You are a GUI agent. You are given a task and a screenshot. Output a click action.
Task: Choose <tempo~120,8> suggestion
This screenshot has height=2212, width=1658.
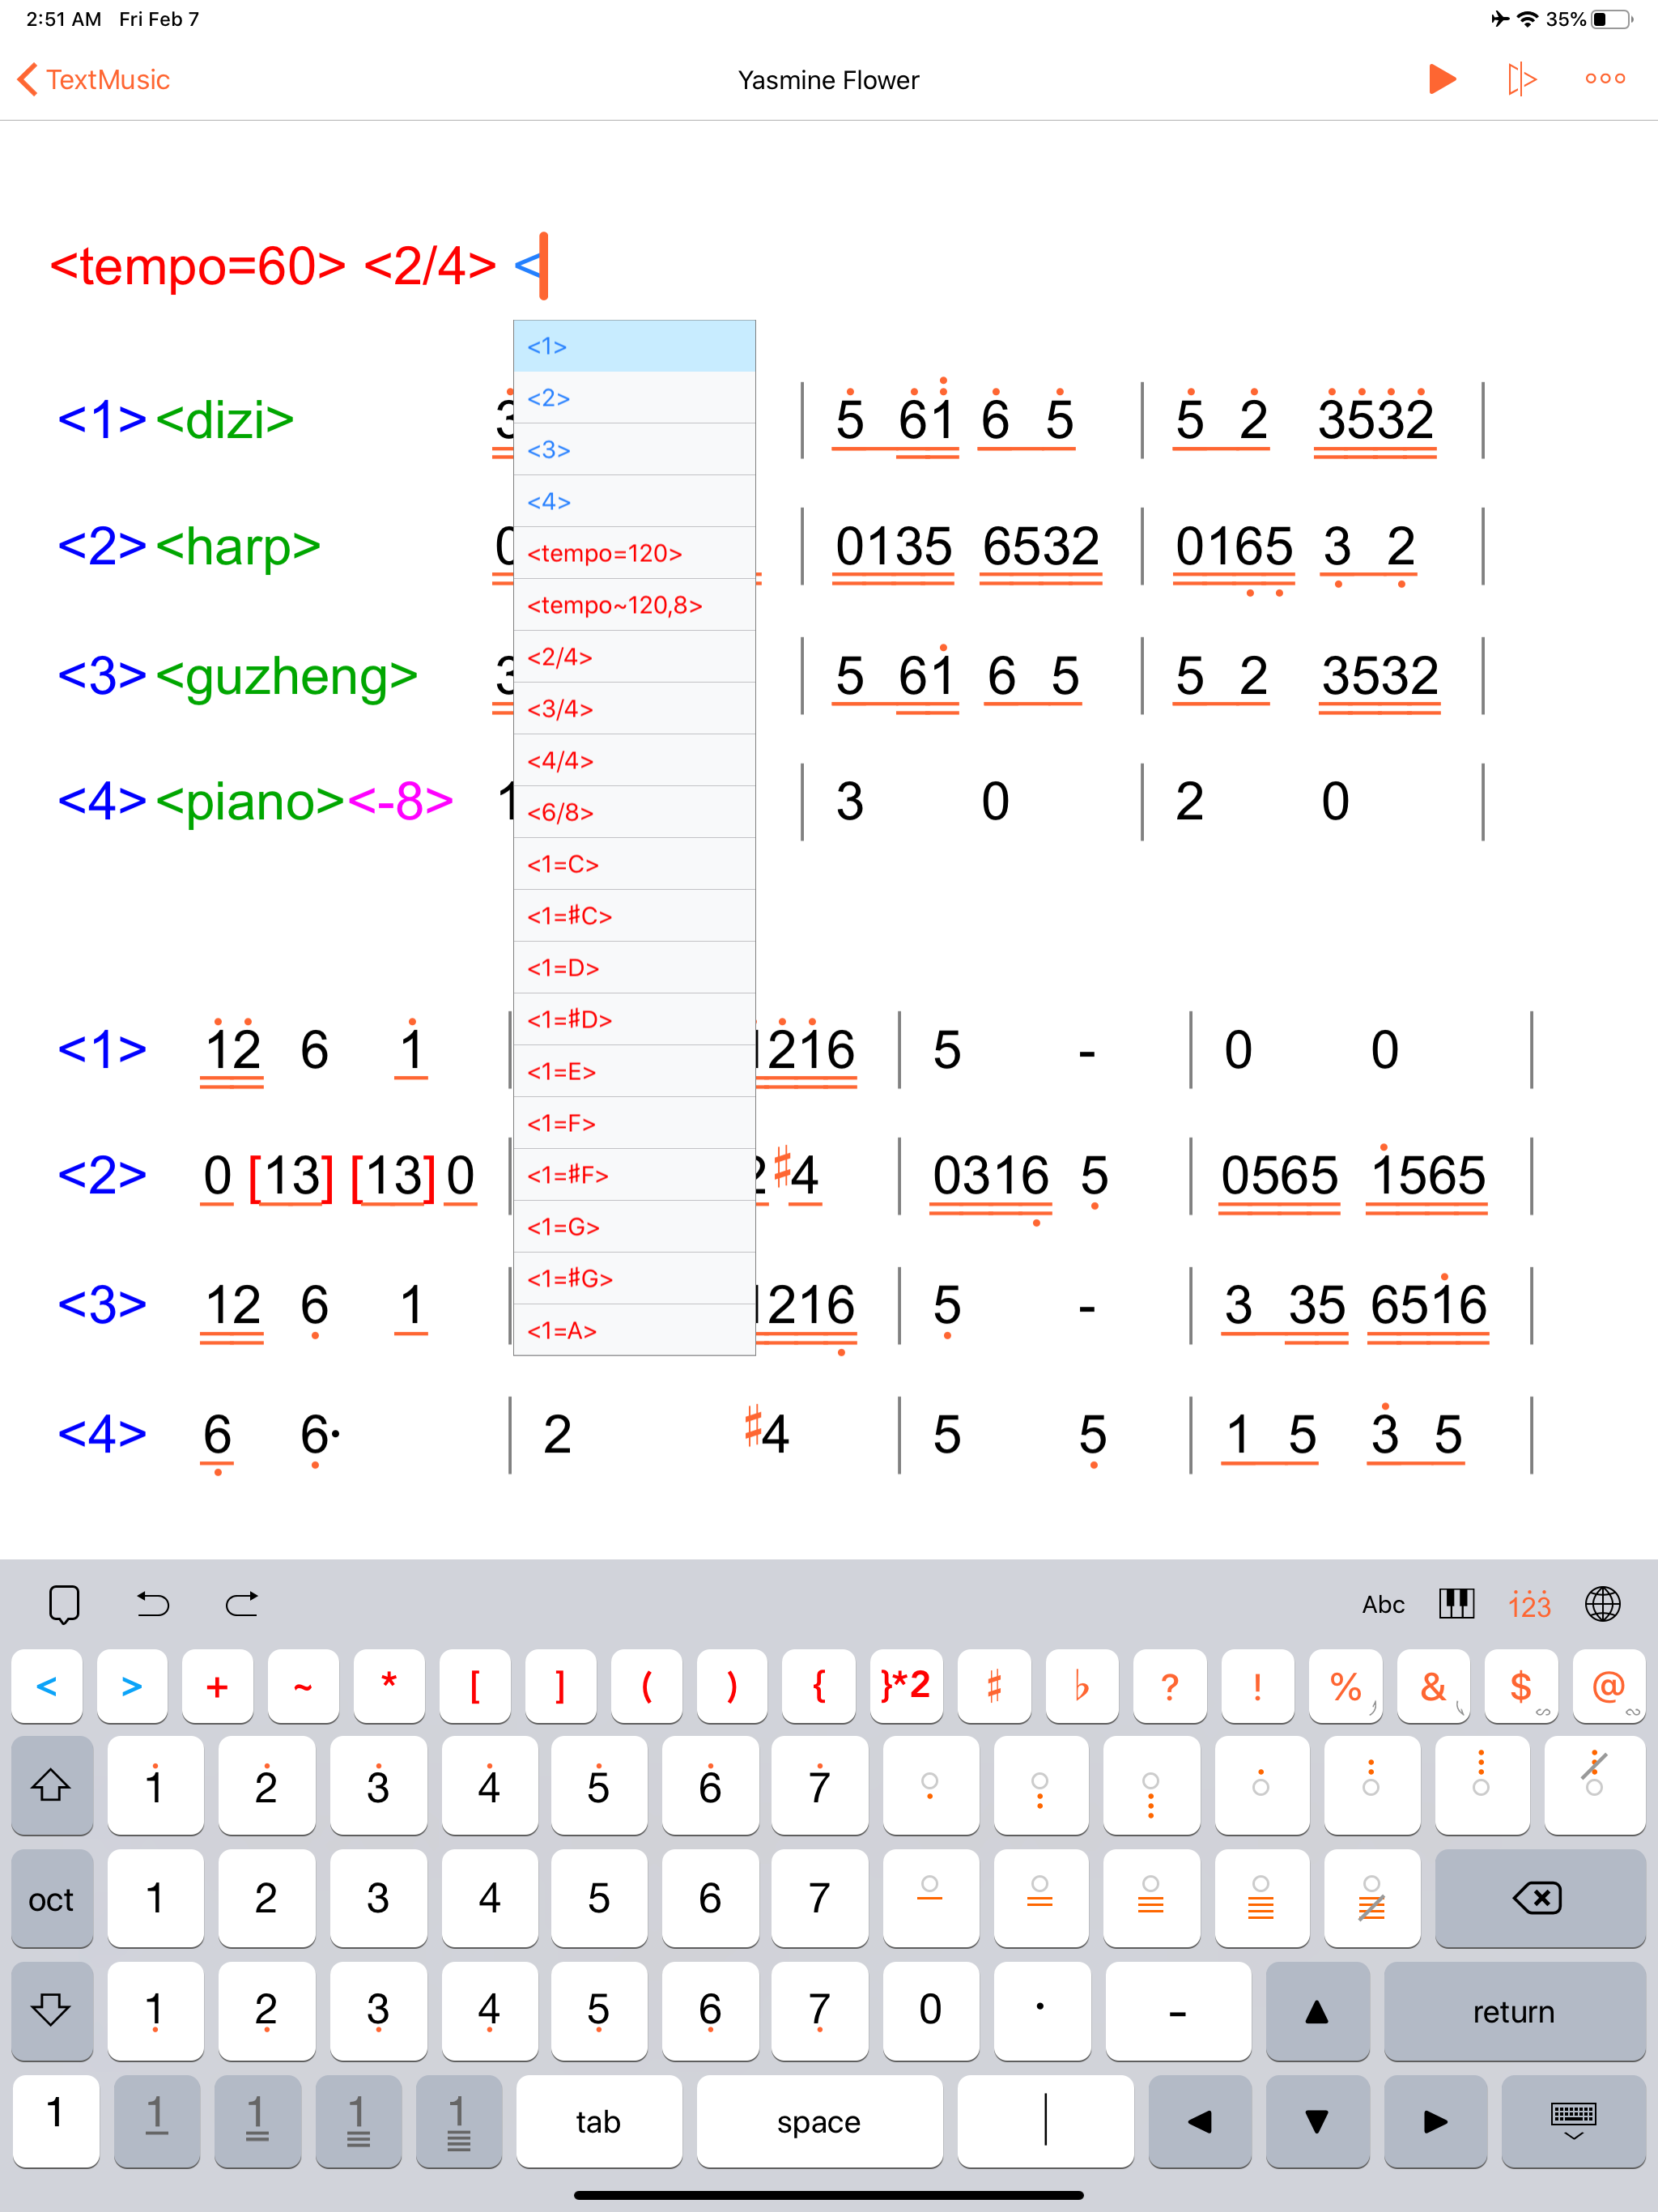pyautogui.click(x=634, y=605)
